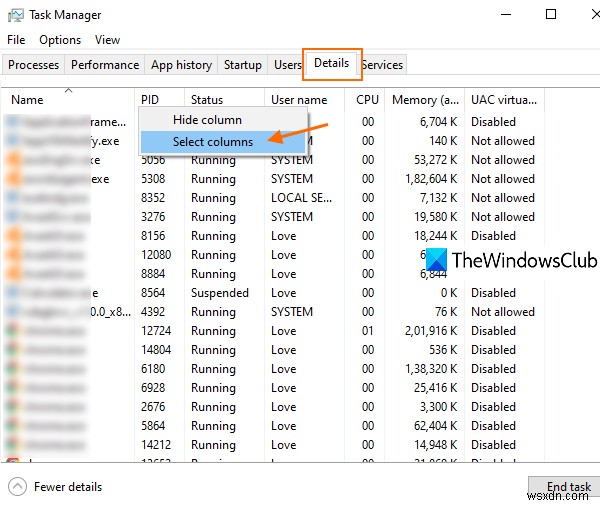Switch to the Processes tab
This screenshot has width=600, height=506.
[33, 65]
